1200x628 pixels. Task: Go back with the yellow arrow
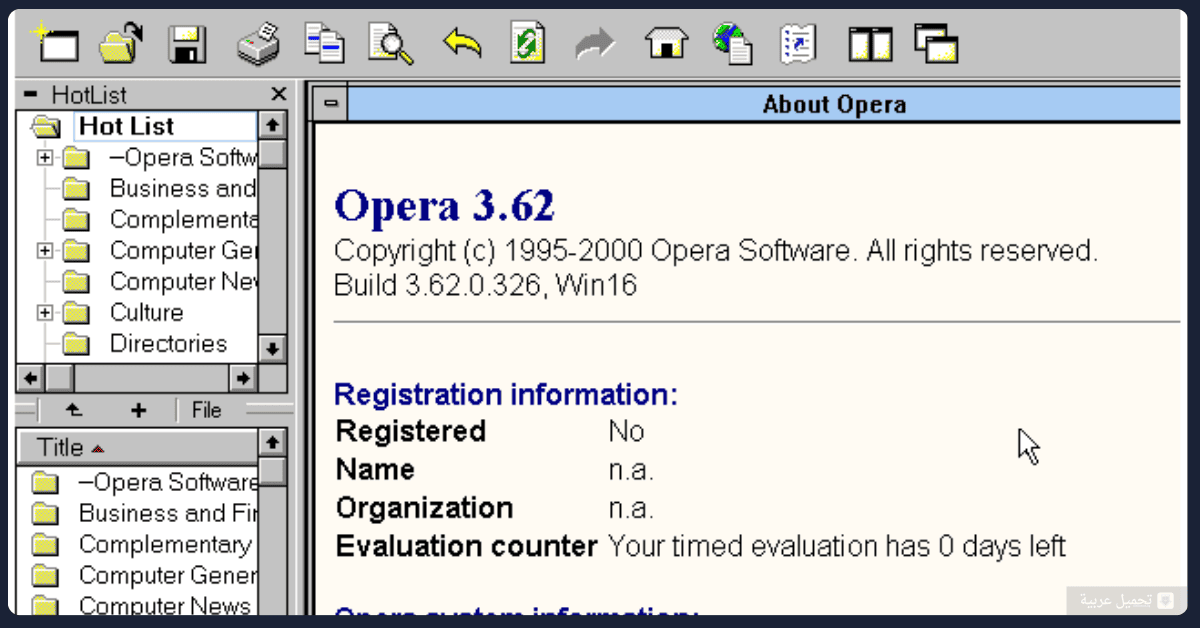click(x=461, y=44)
